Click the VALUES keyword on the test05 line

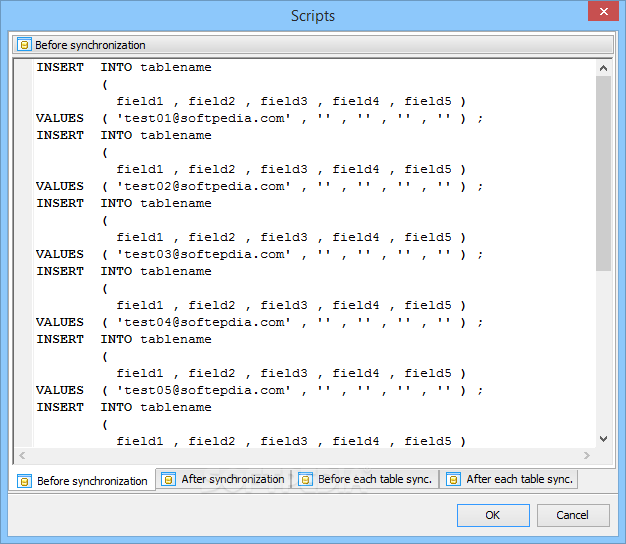60,390
